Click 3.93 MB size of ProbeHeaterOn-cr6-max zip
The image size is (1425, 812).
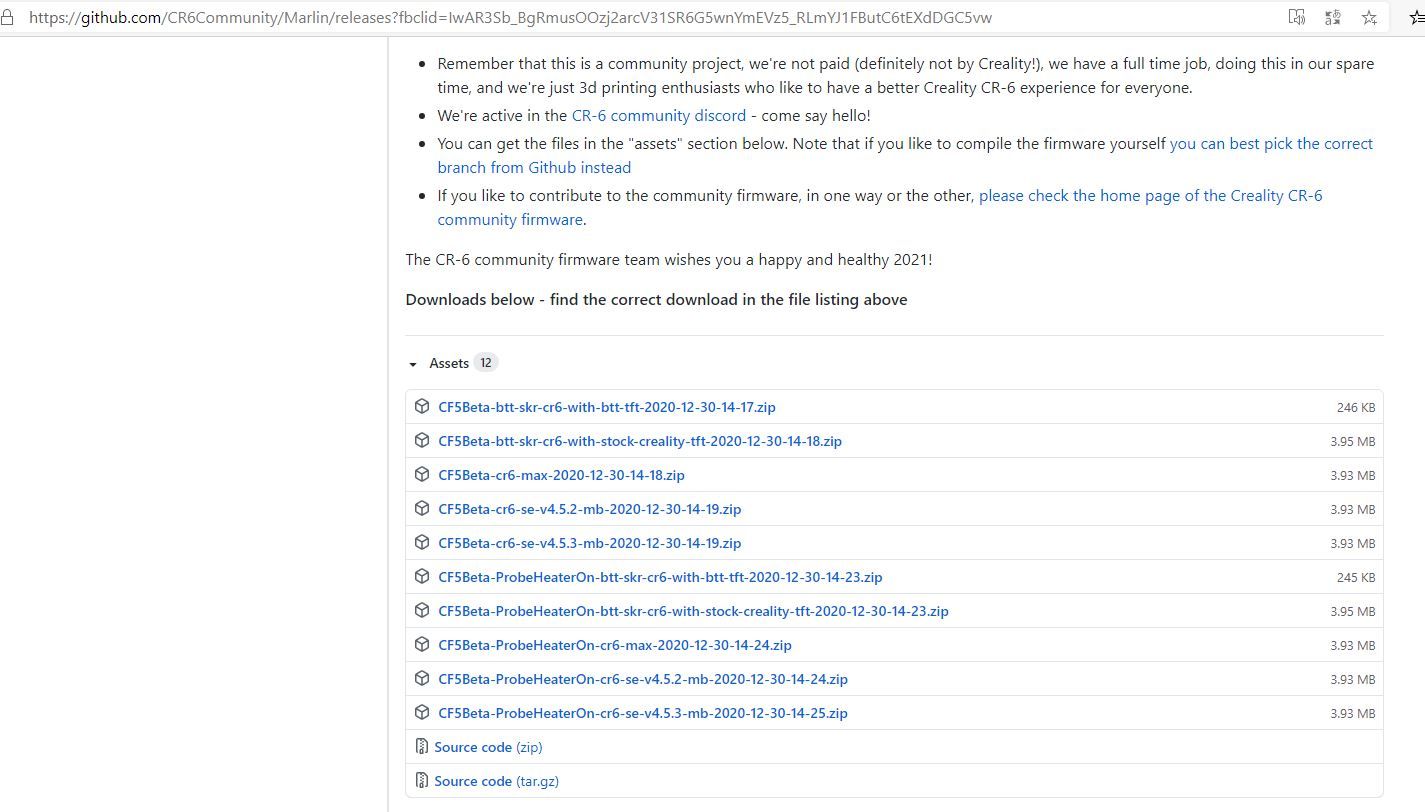(x=1353, y=645)
